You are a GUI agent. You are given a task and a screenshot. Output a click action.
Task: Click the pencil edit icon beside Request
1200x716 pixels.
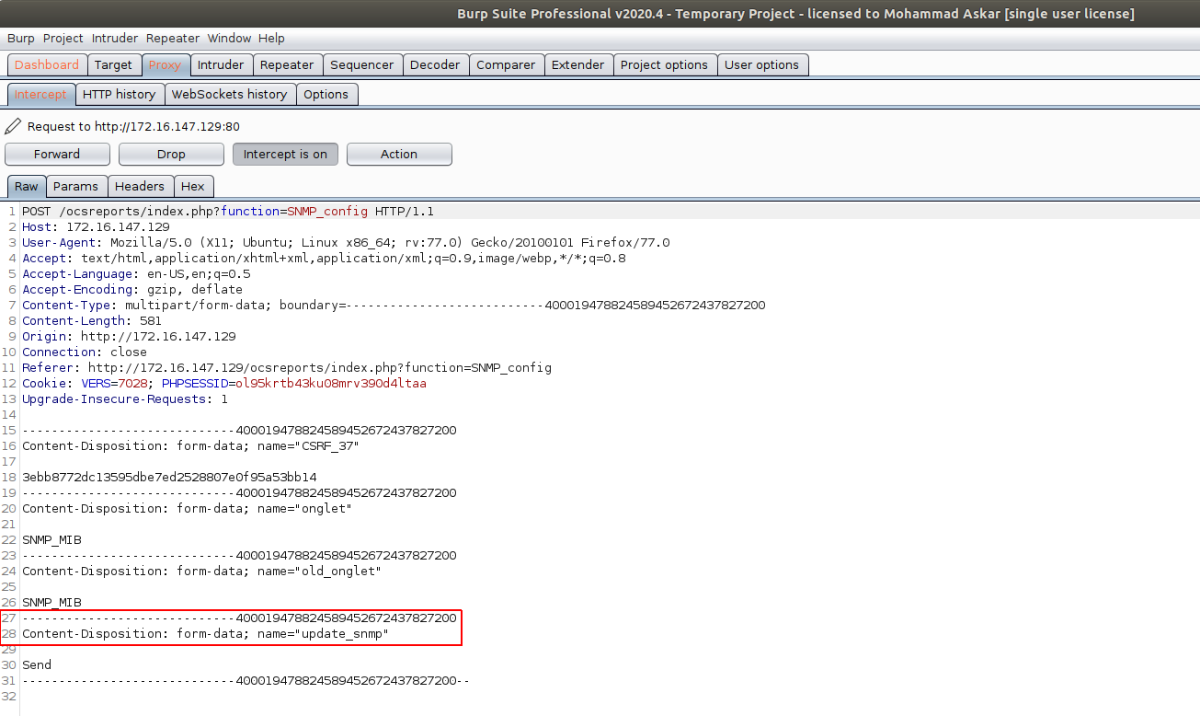(13, 126)
